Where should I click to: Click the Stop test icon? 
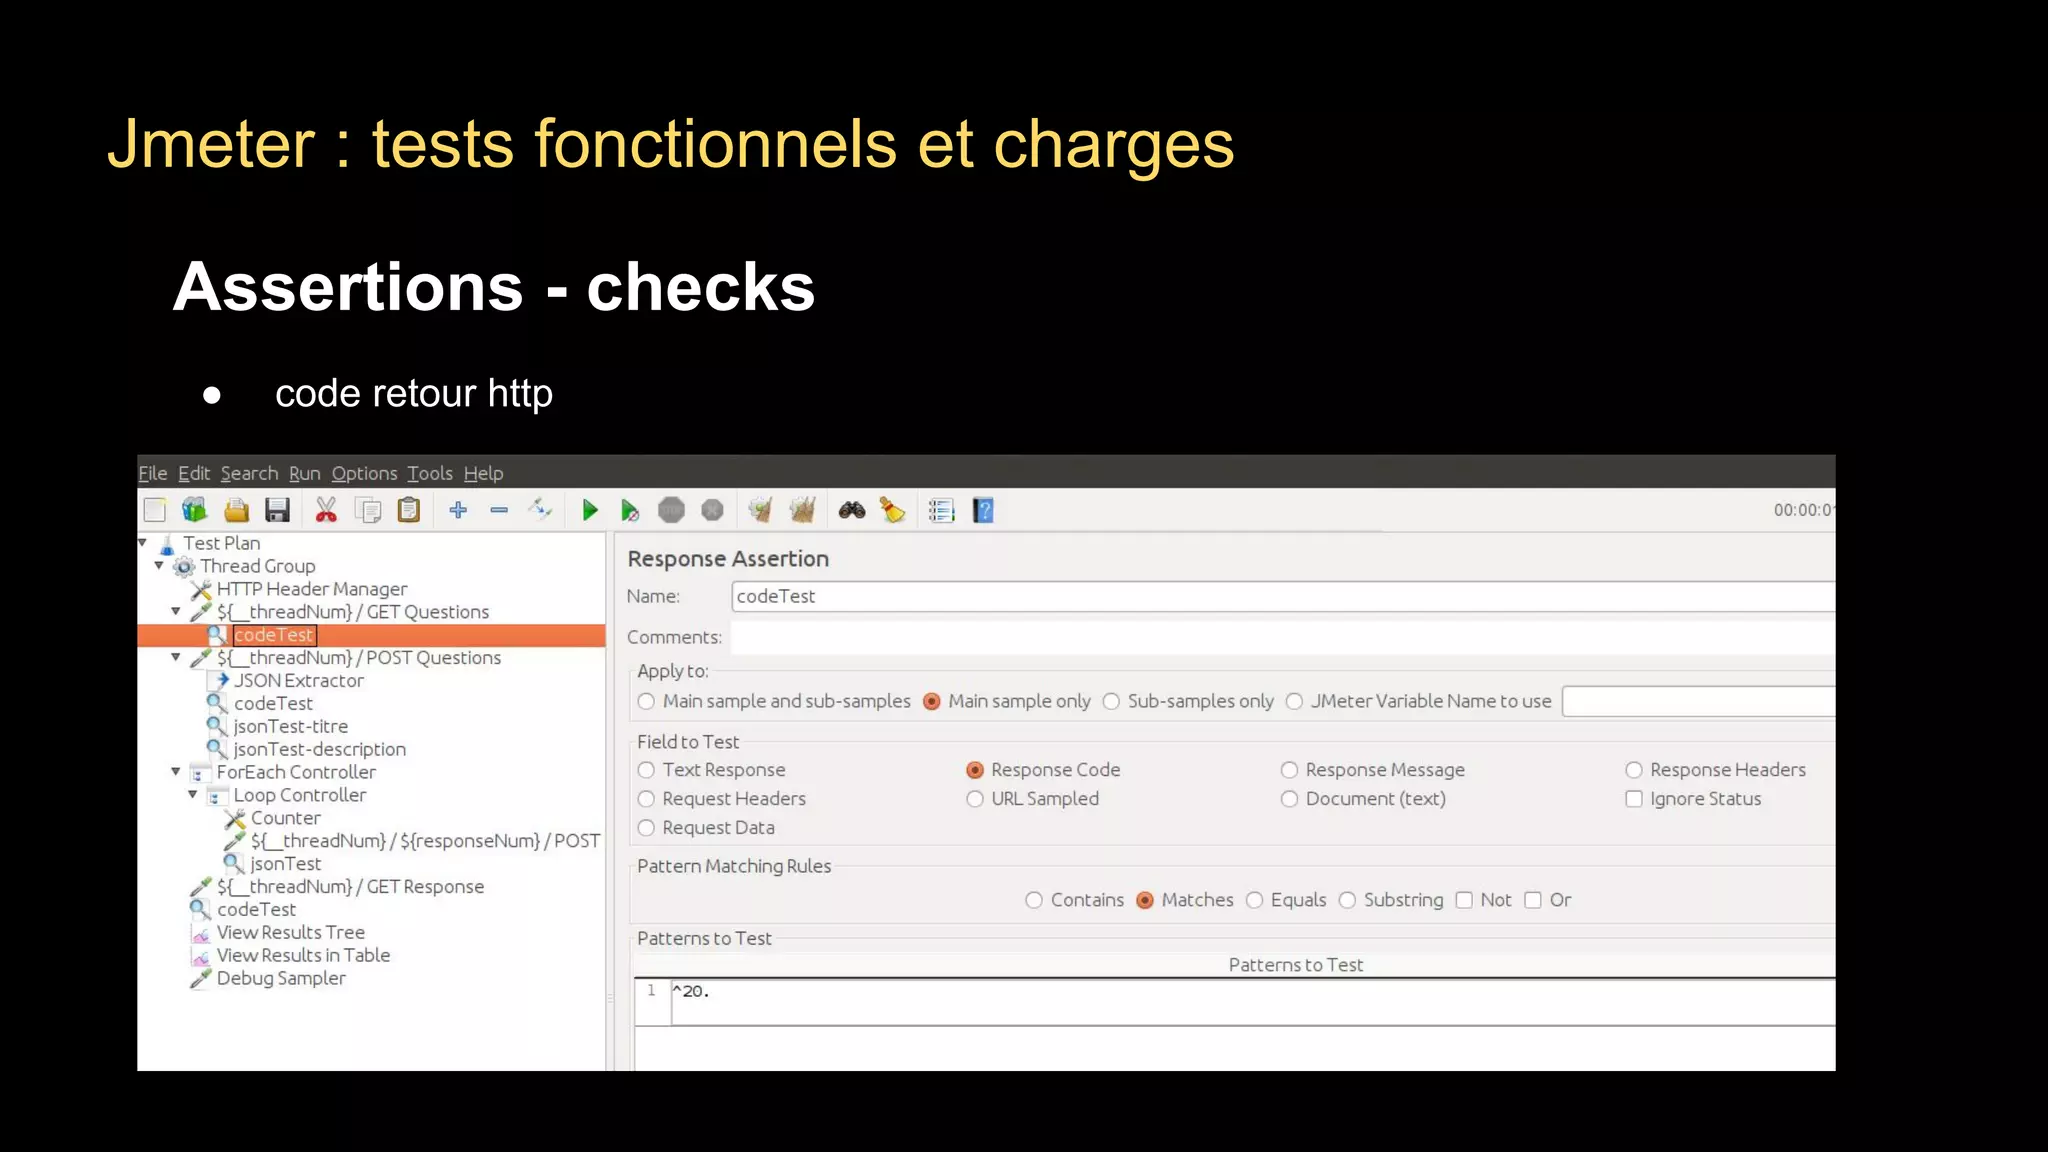[x=671, y=511]
